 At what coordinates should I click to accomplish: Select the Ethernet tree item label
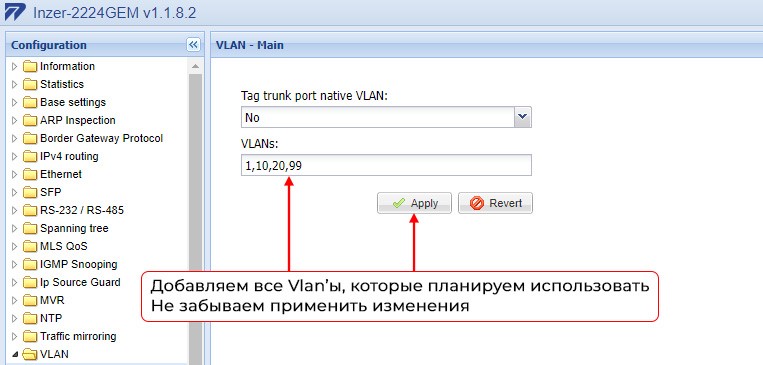(61, 174)
